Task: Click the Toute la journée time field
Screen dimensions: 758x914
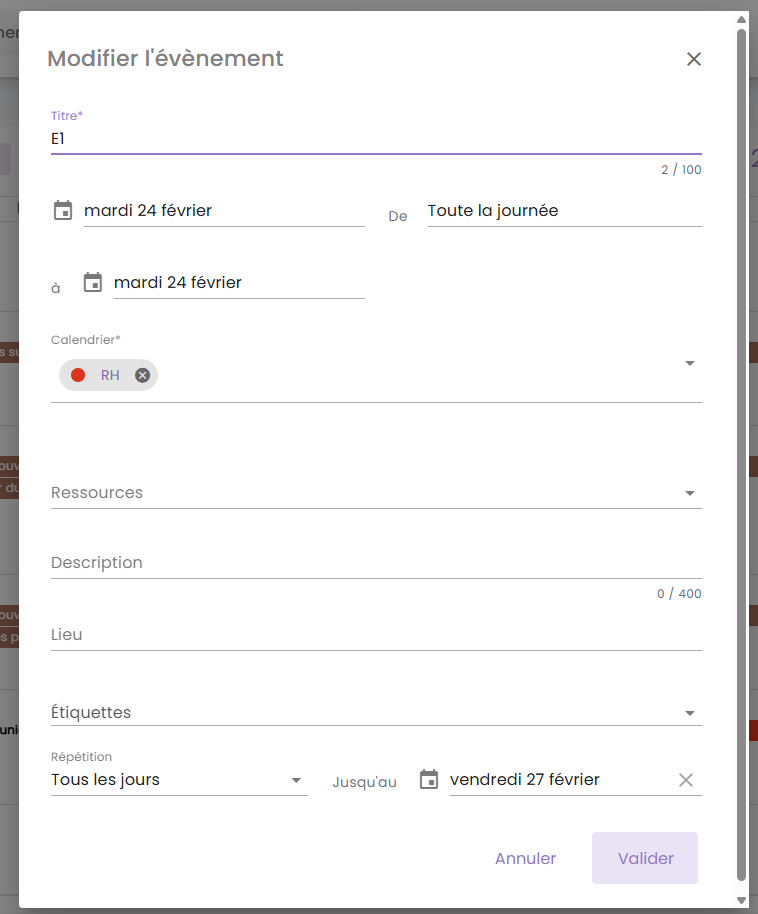Action: pos(564,211)
